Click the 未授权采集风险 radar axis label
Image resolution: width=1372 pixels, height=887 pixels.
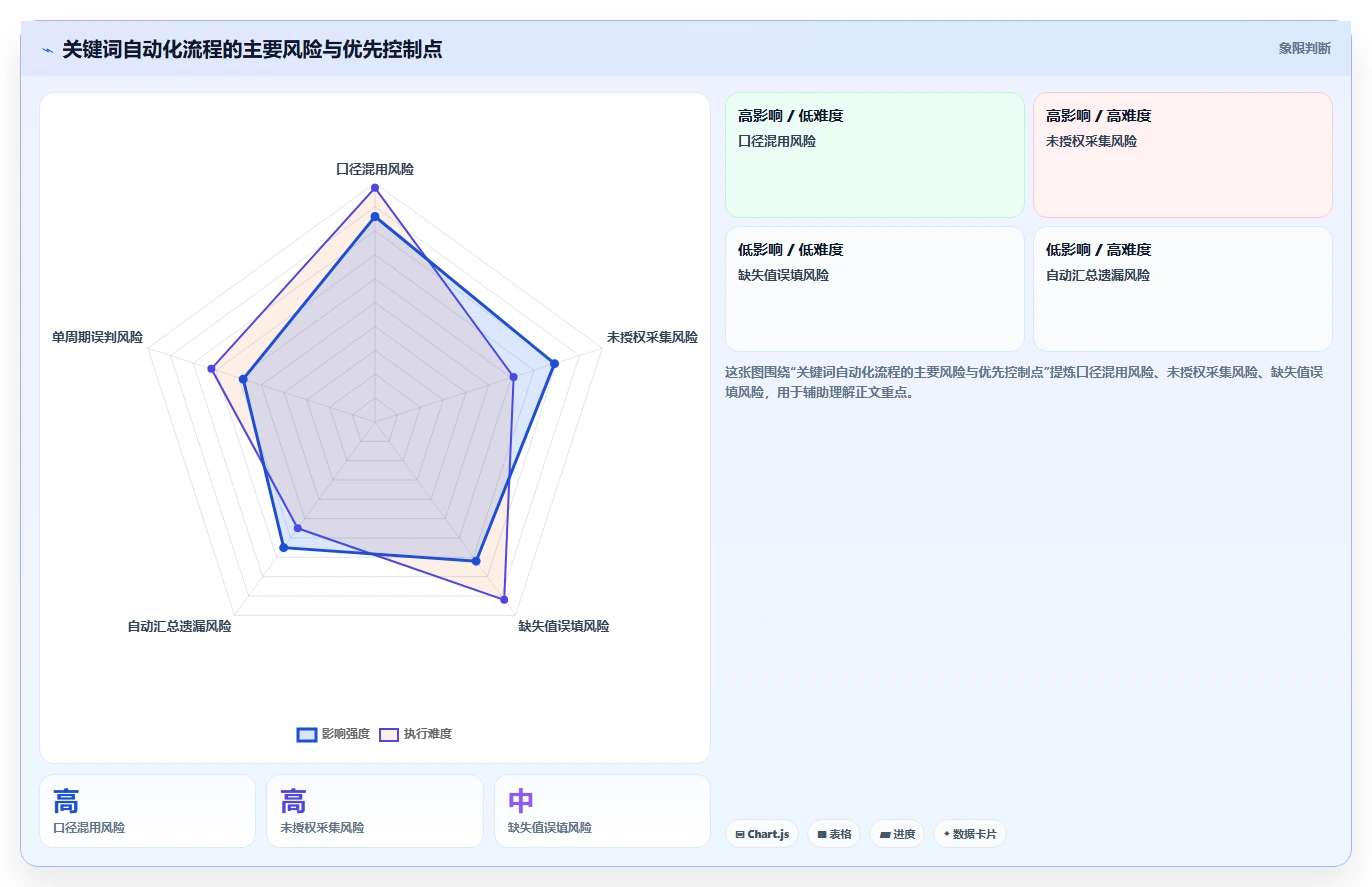point(652,337)
